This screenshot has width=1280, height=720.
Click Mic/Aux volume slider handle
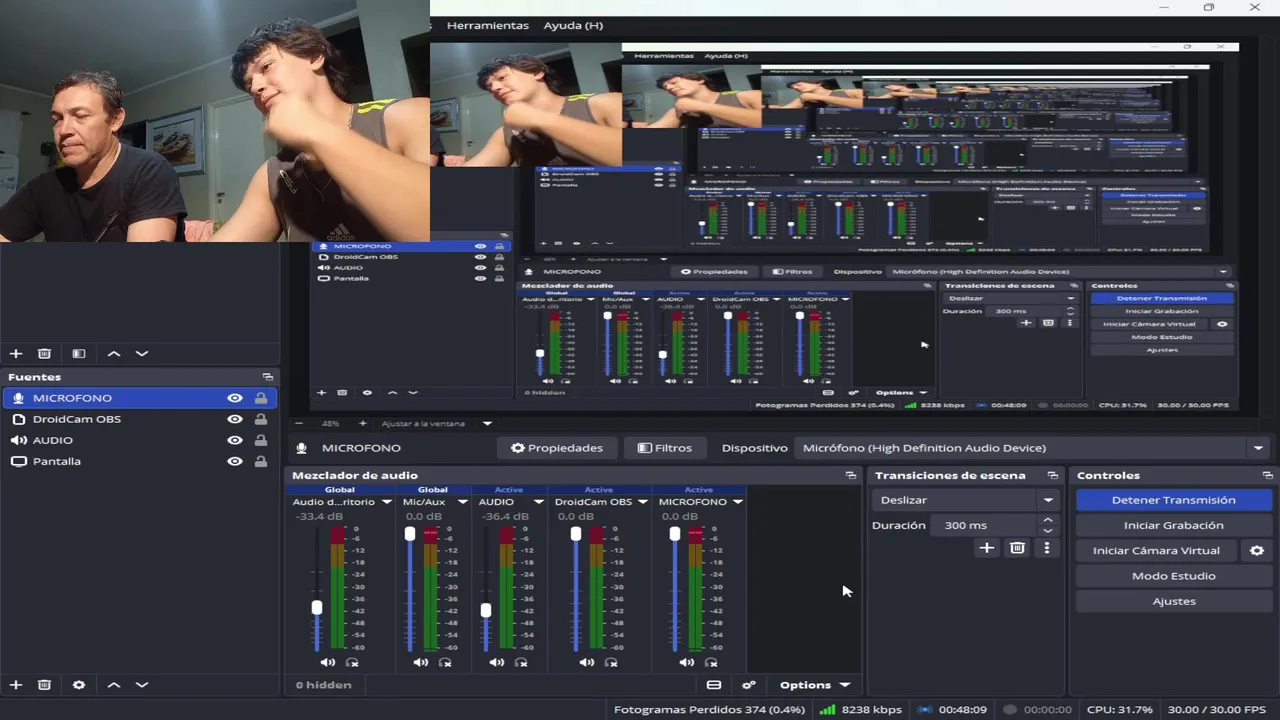click(410, 534)
